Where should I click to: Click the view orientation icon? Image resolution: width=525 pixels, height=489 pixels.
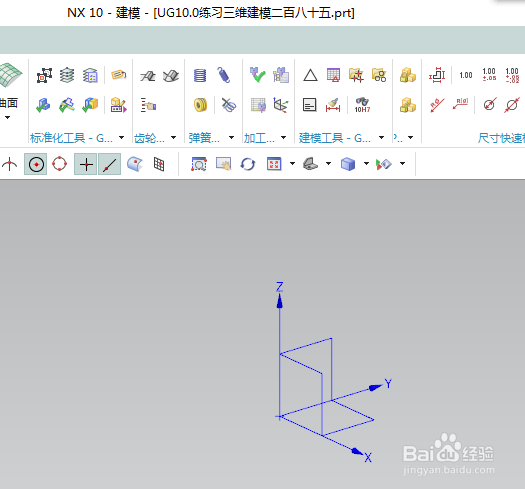[x=310, y=164]
